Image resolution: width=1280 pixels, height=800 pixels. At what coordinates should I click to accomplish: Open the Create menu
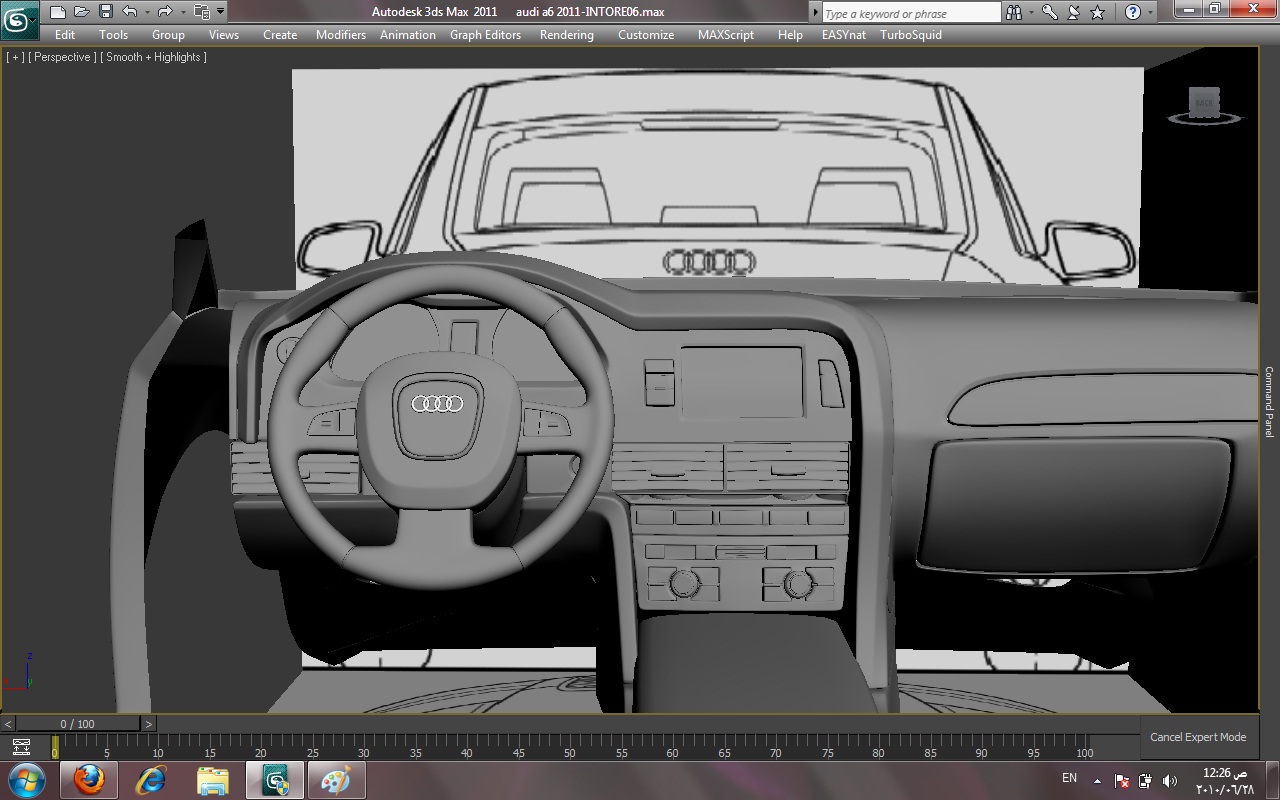pos(280,35)
